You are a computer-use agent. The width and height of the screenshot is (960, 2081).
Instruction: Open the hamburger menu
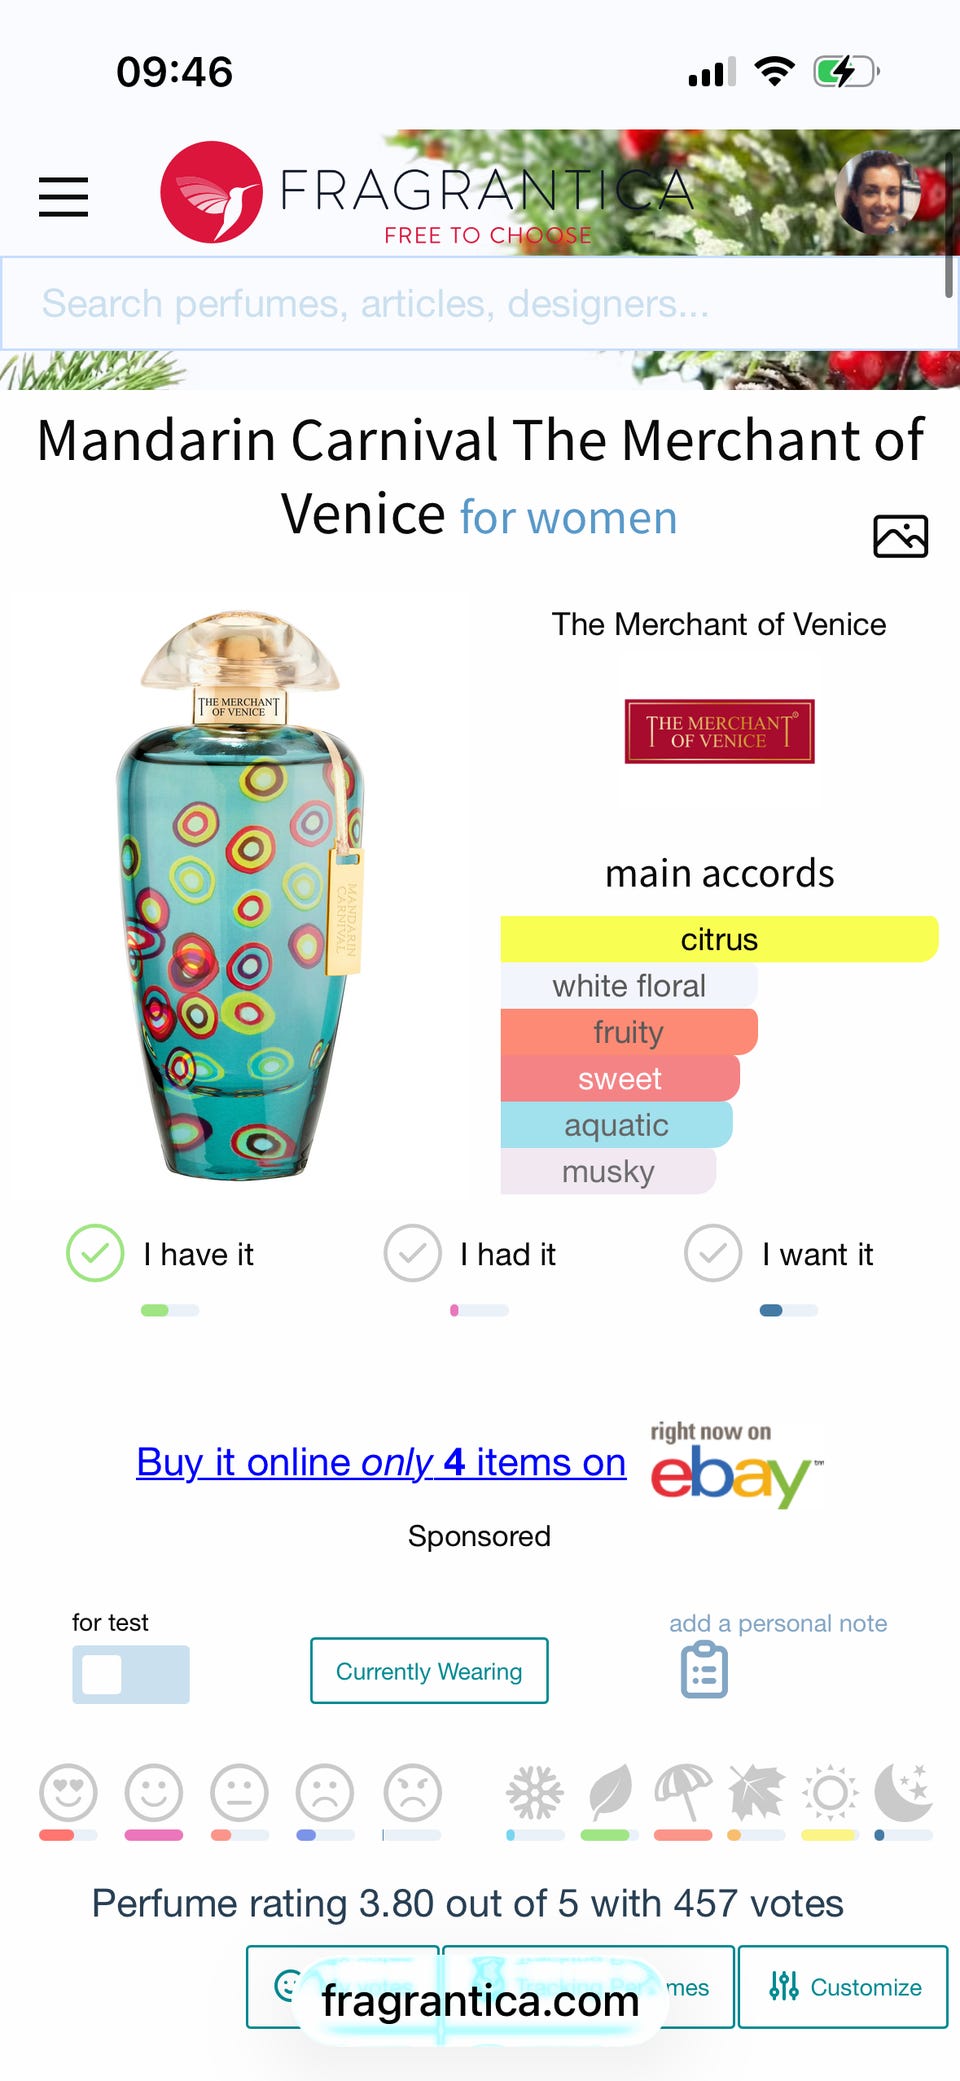(63, 196)
